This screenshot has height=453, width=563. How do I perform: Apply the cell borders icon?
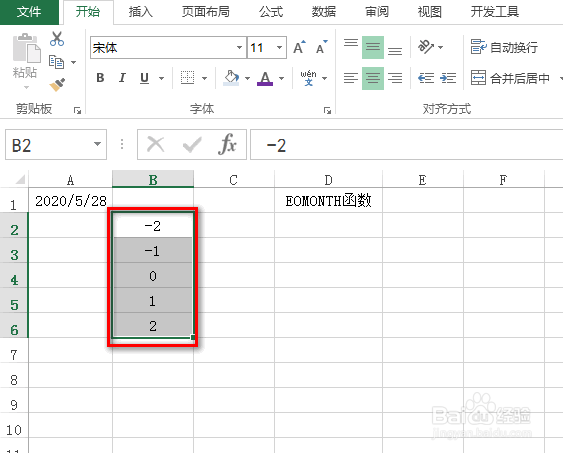click(187, 78)
